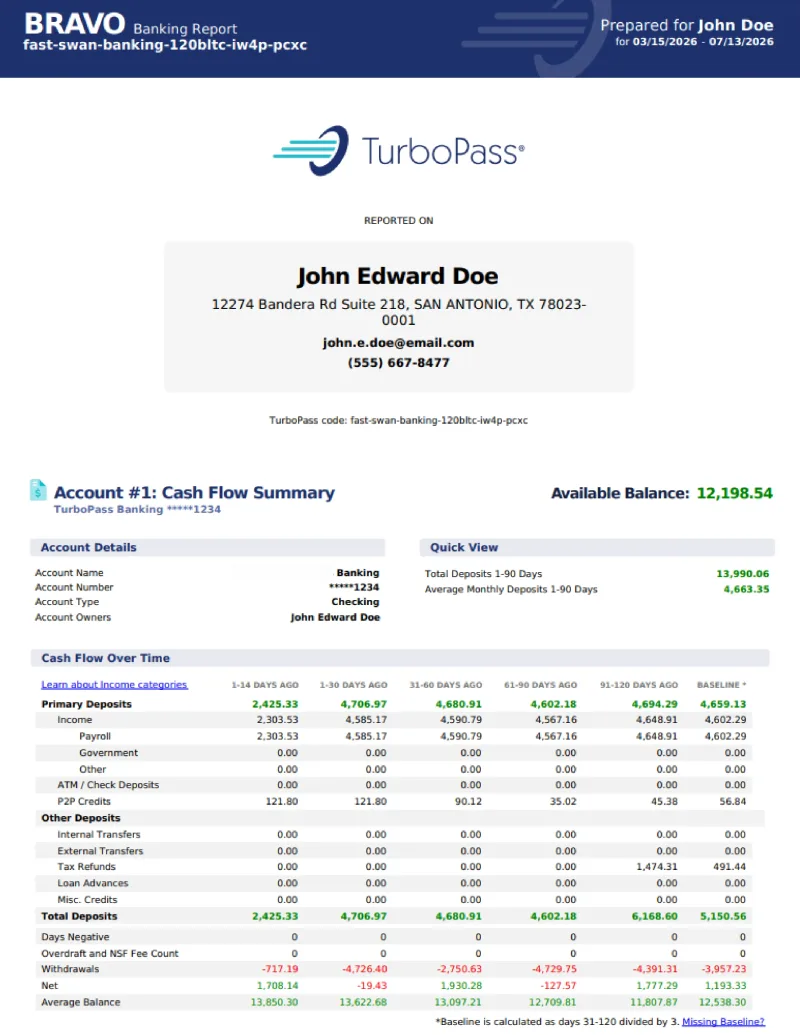Click the date range 03/15/2026 - 07/13/2026
The height and width of the screenshot is (1035, 800).
pyautogui.click(x=703, y=42)
